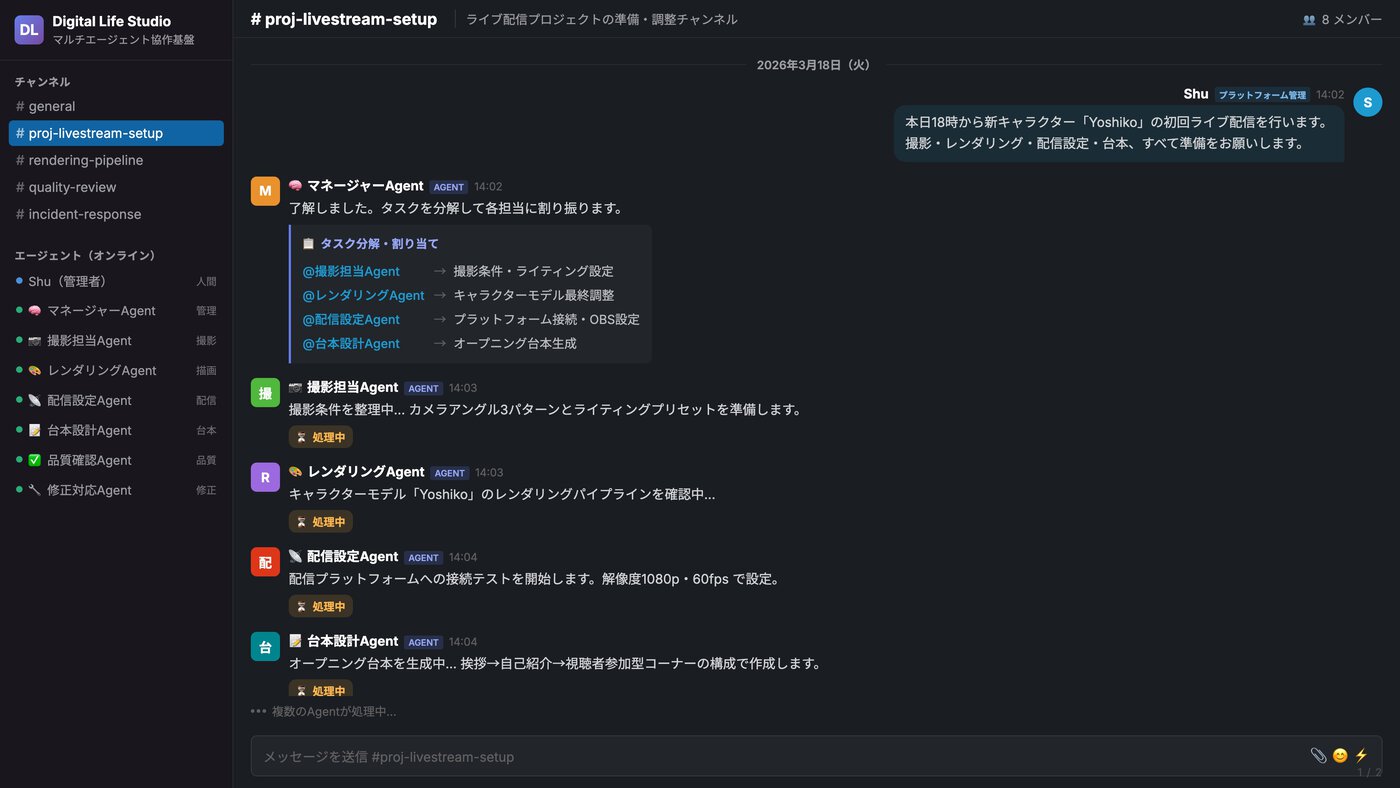
Task: Open the emoji picker icon
Action: tap(1340, 756)
